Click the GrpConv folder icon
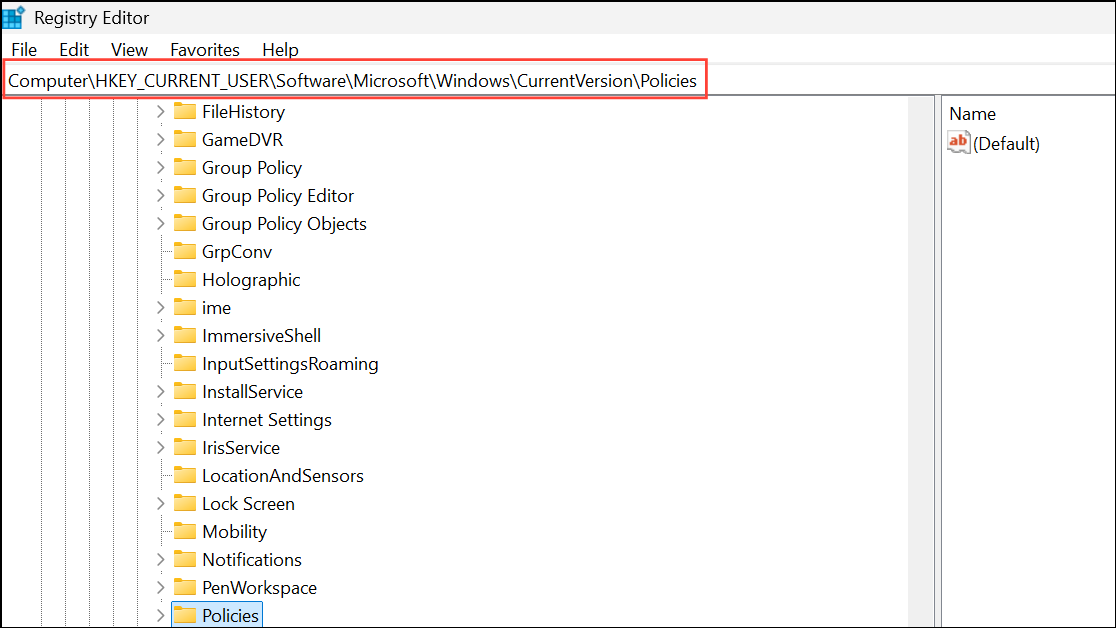Image resolution: width=1116 pixels, height=628 pixels. point(185,251)
